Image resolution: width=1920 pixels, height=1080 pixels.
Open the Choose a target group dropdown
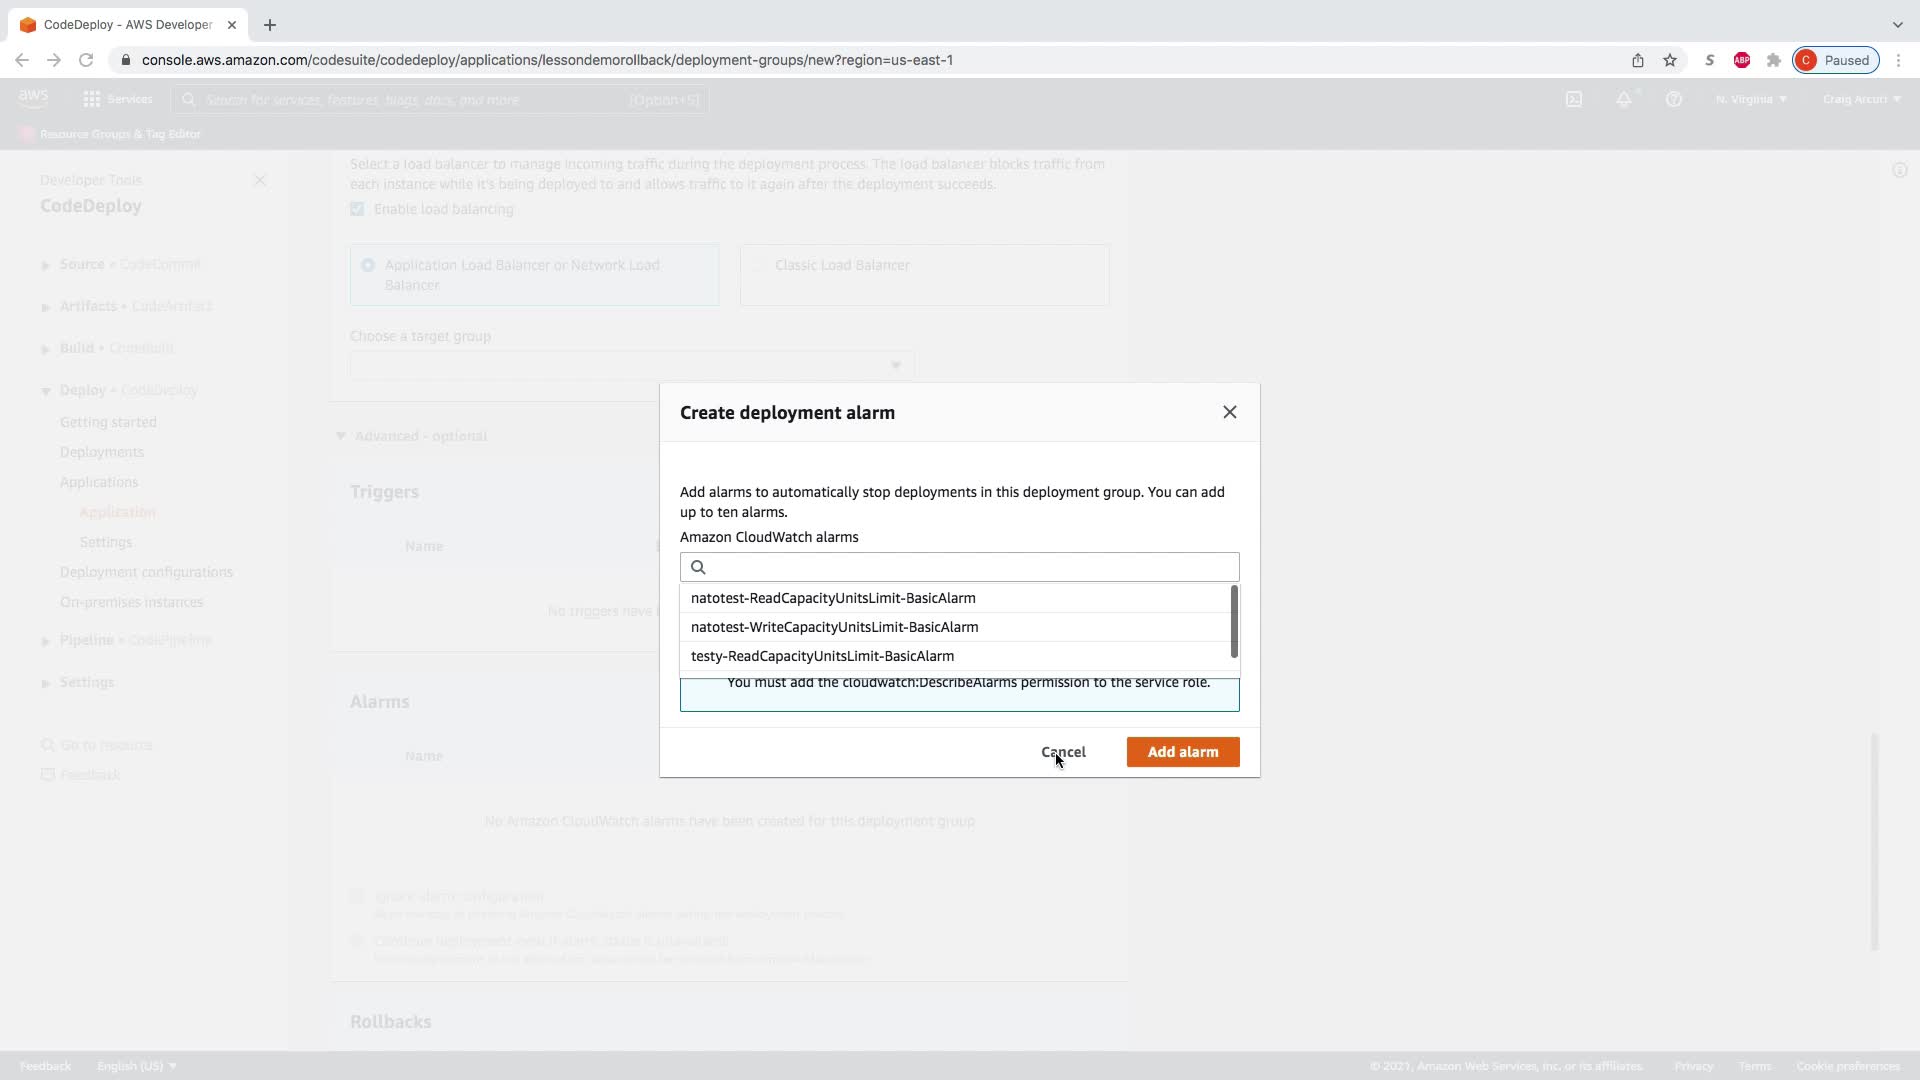coord(632,365)
